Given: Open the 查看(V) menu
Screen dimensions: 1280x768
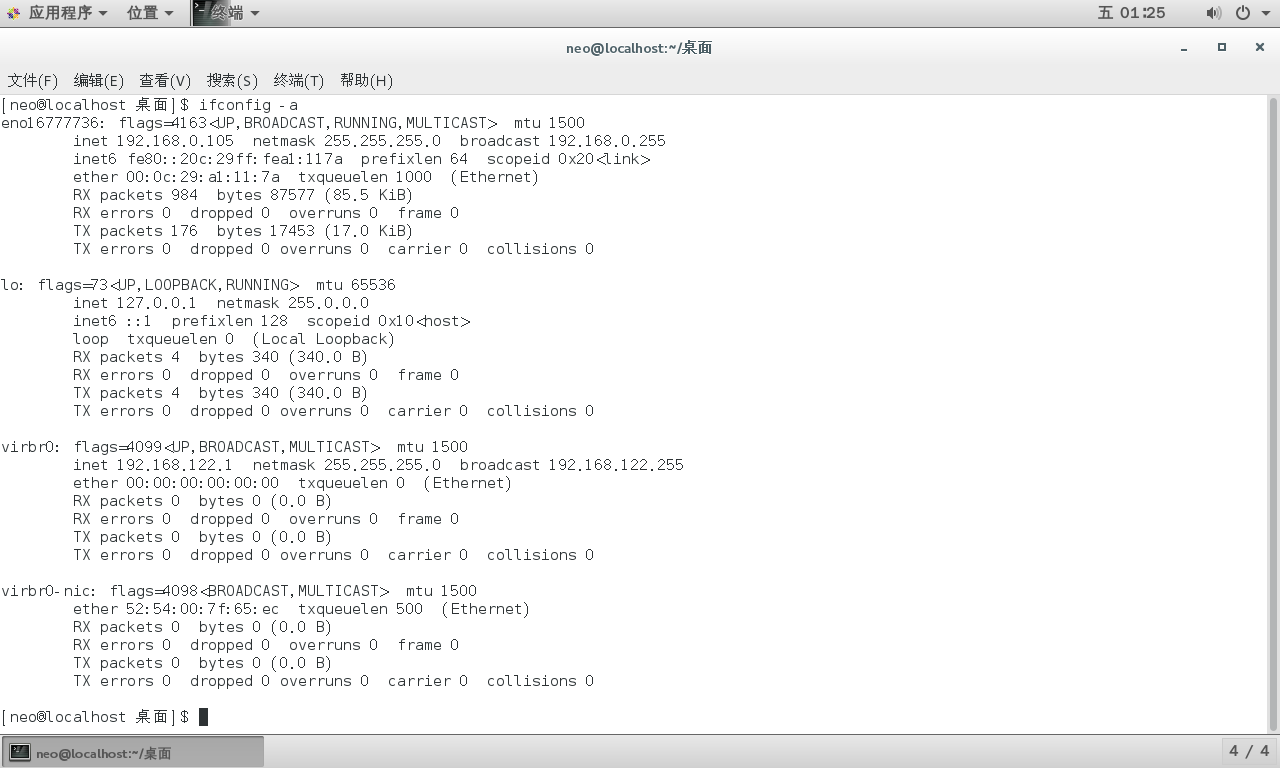Looking at the screenshot, I should tap(165, 80).
